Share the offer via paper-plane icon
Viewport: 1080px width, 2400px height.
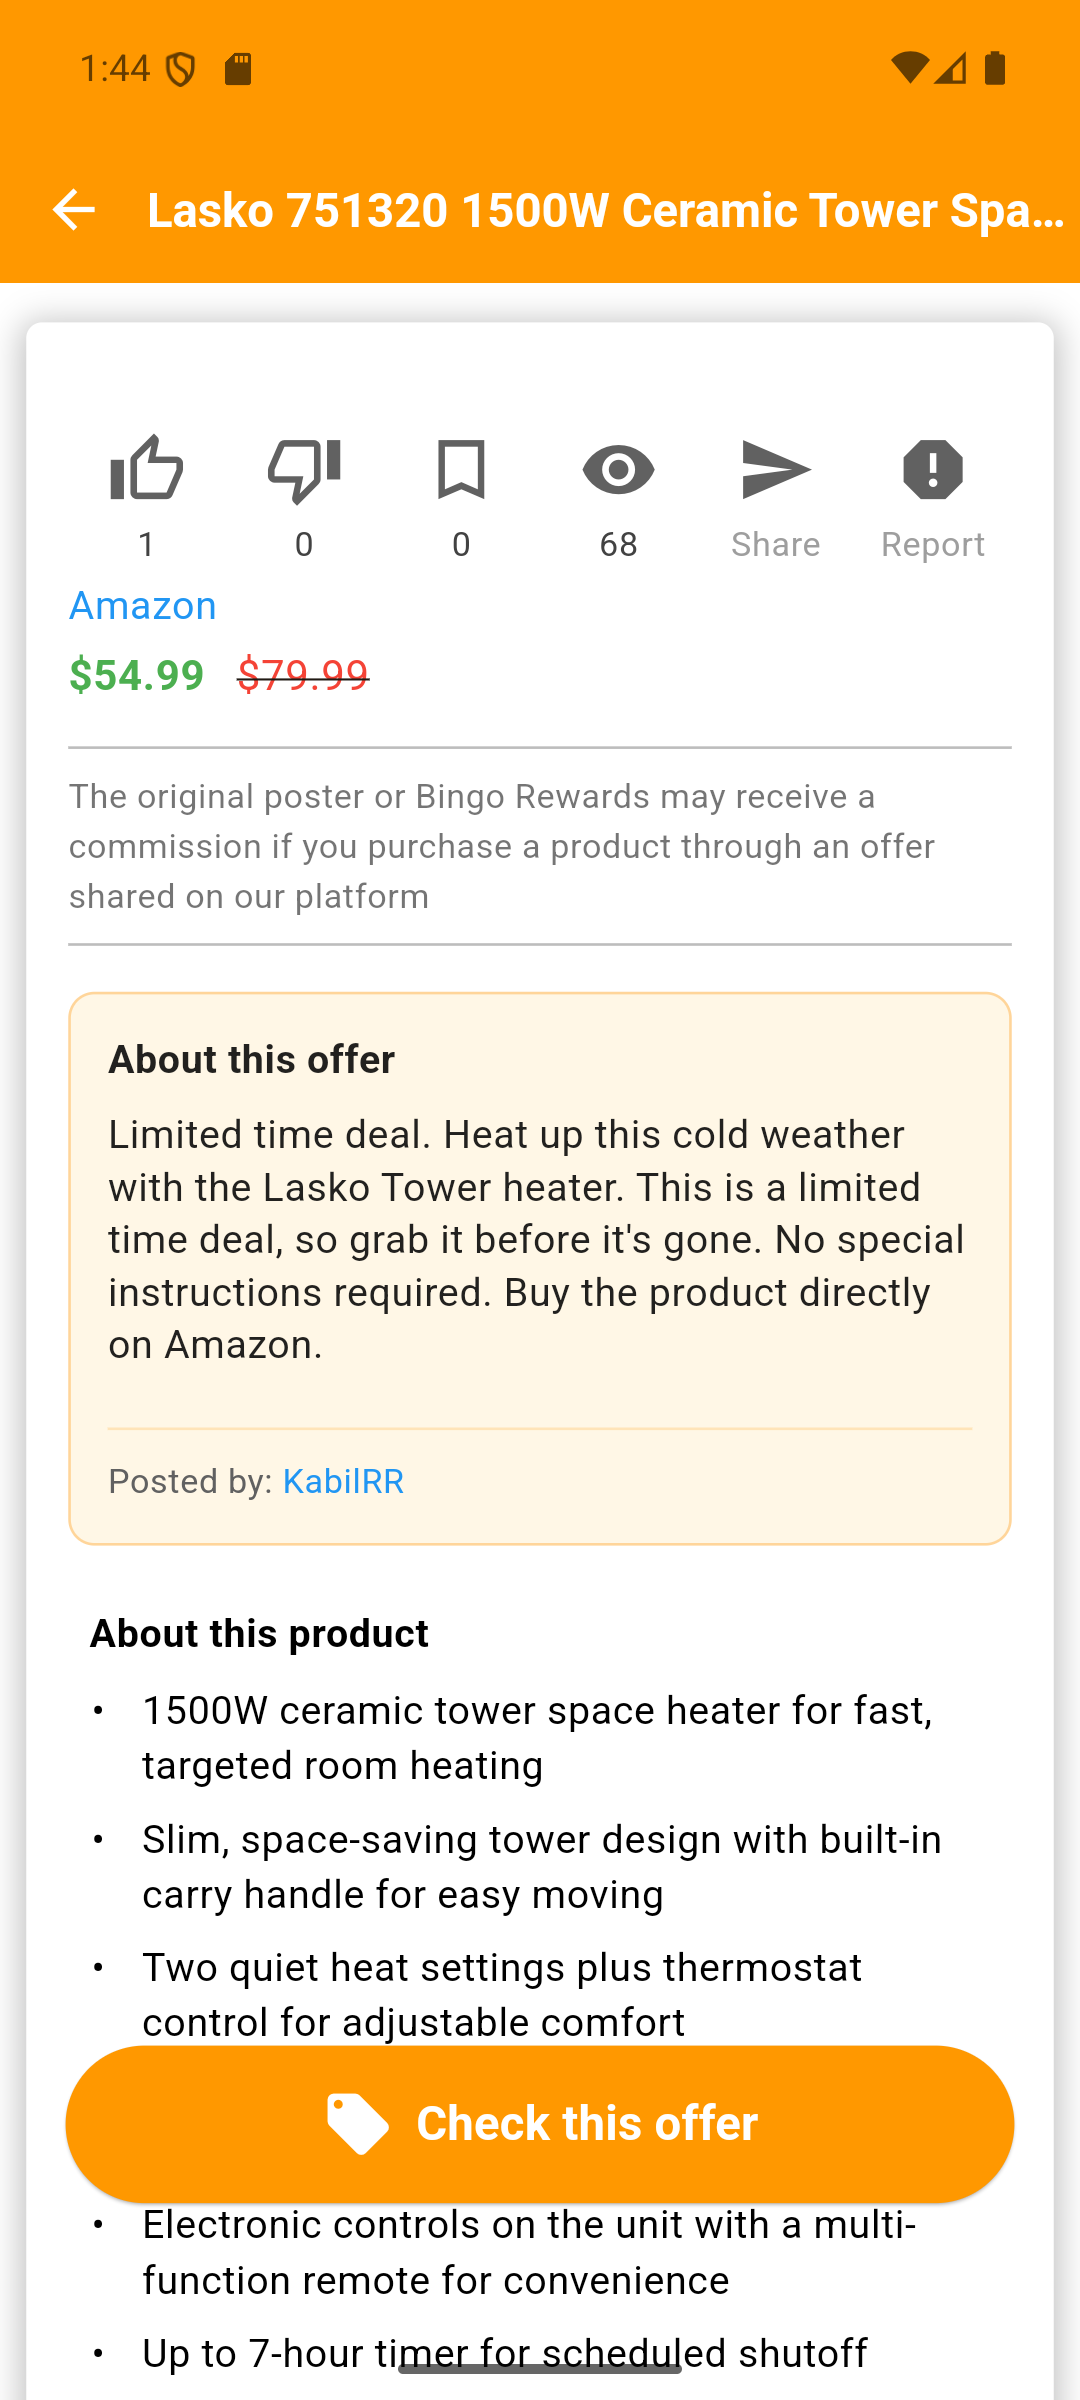[776, 469]
